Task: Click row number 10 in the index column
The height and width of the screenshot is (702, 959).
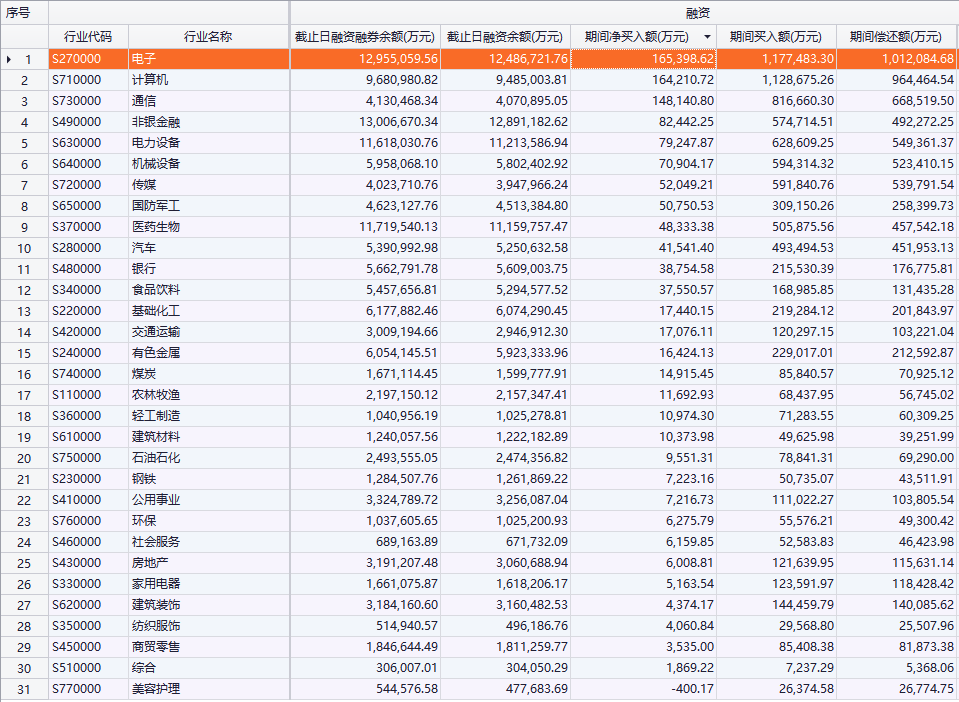Action: (x=24, y=248)
